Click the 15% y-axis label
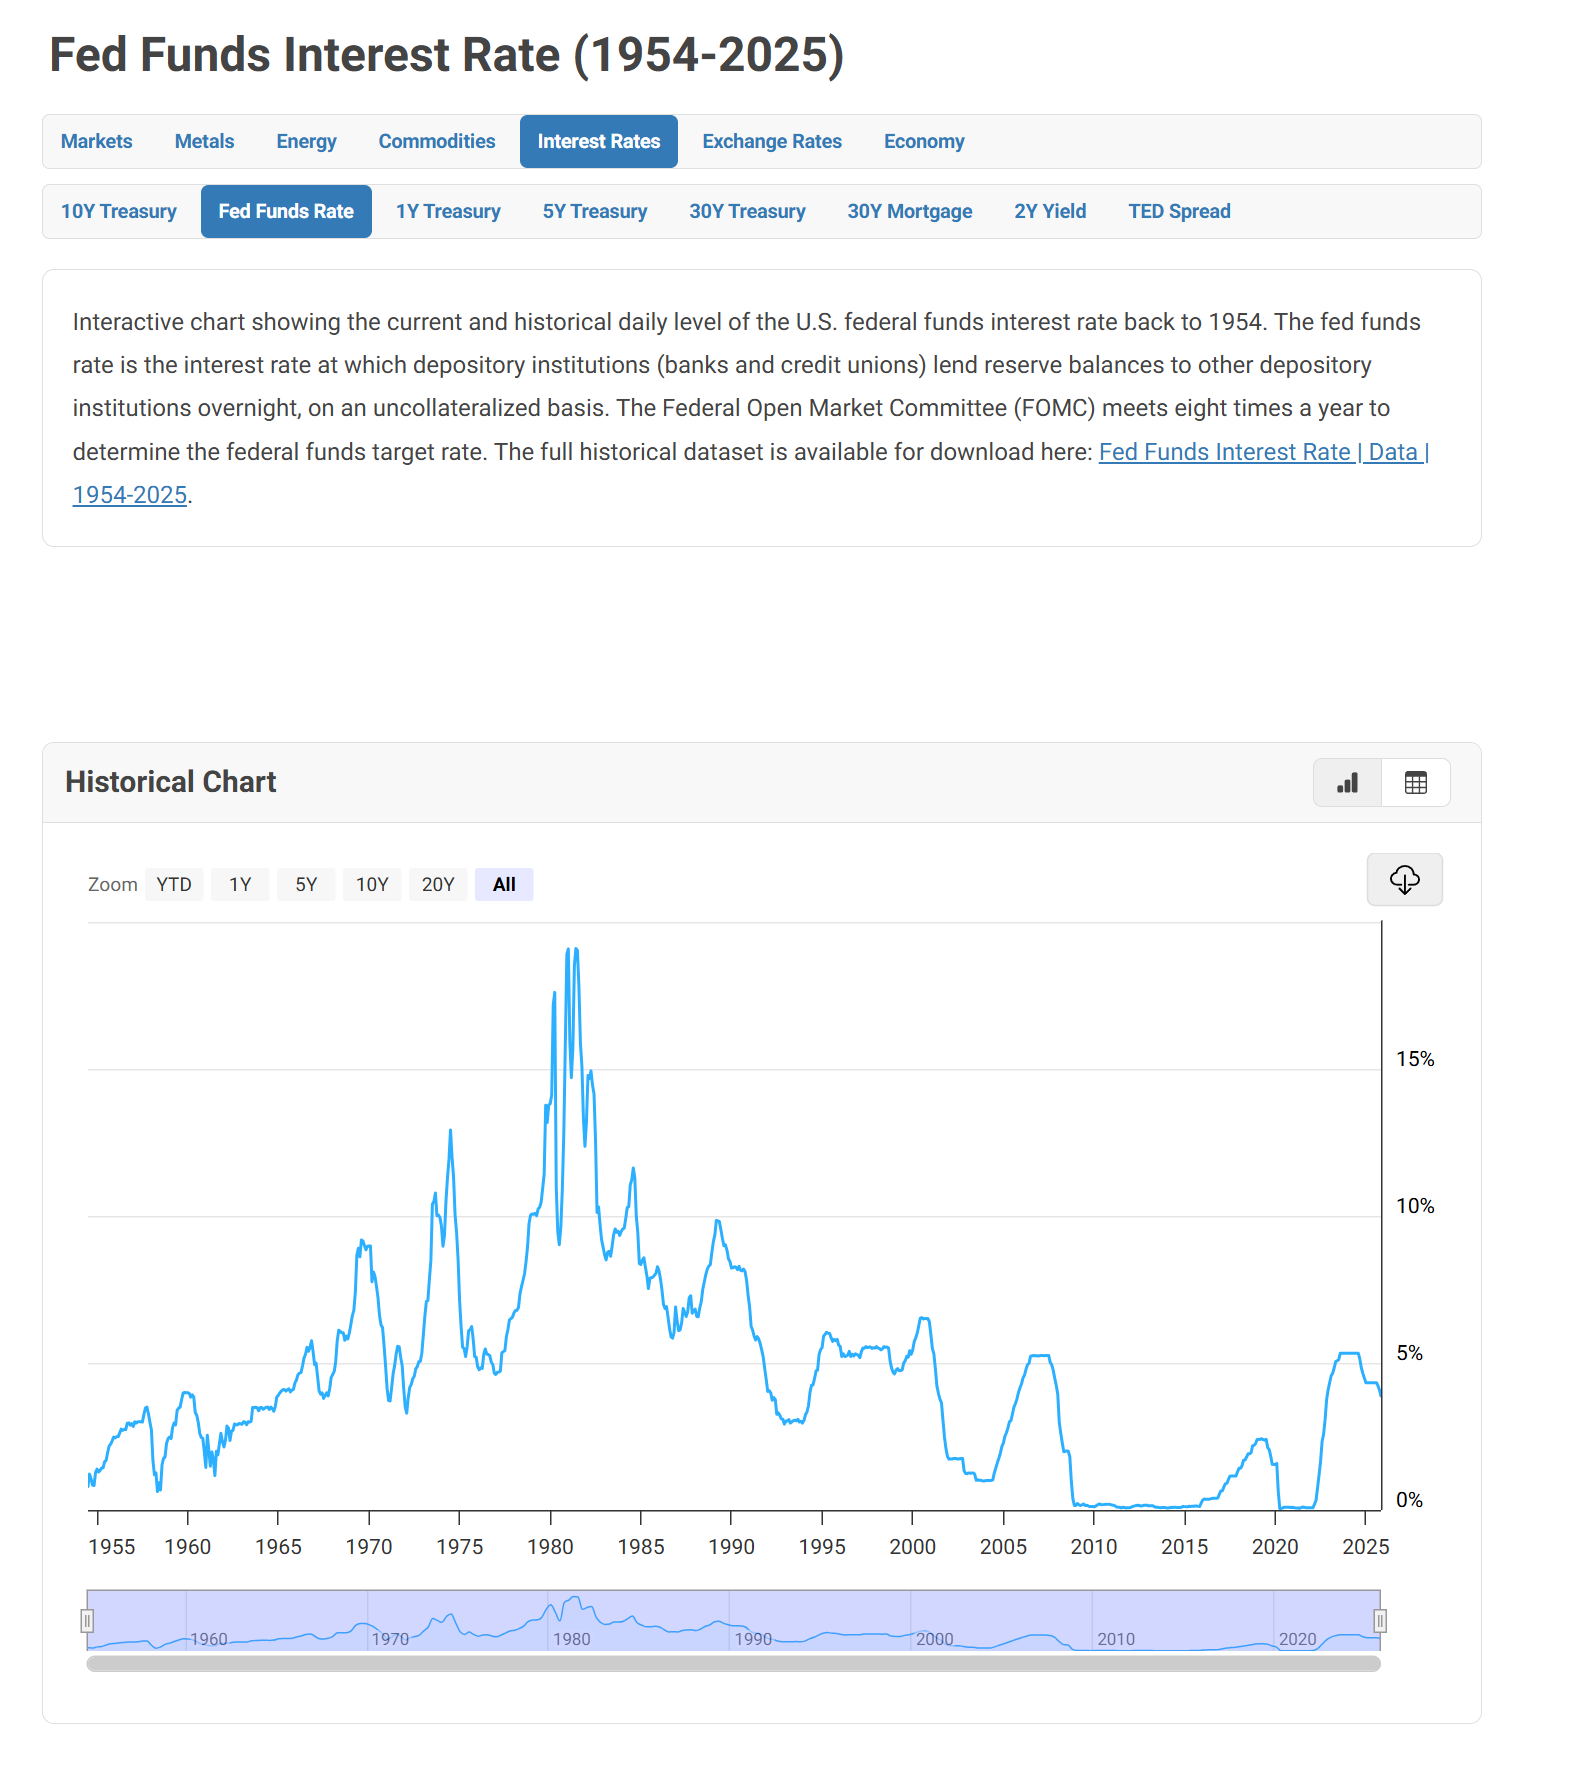This screenshot has width=1585, height=1771. click(x=1415, y=1059)
